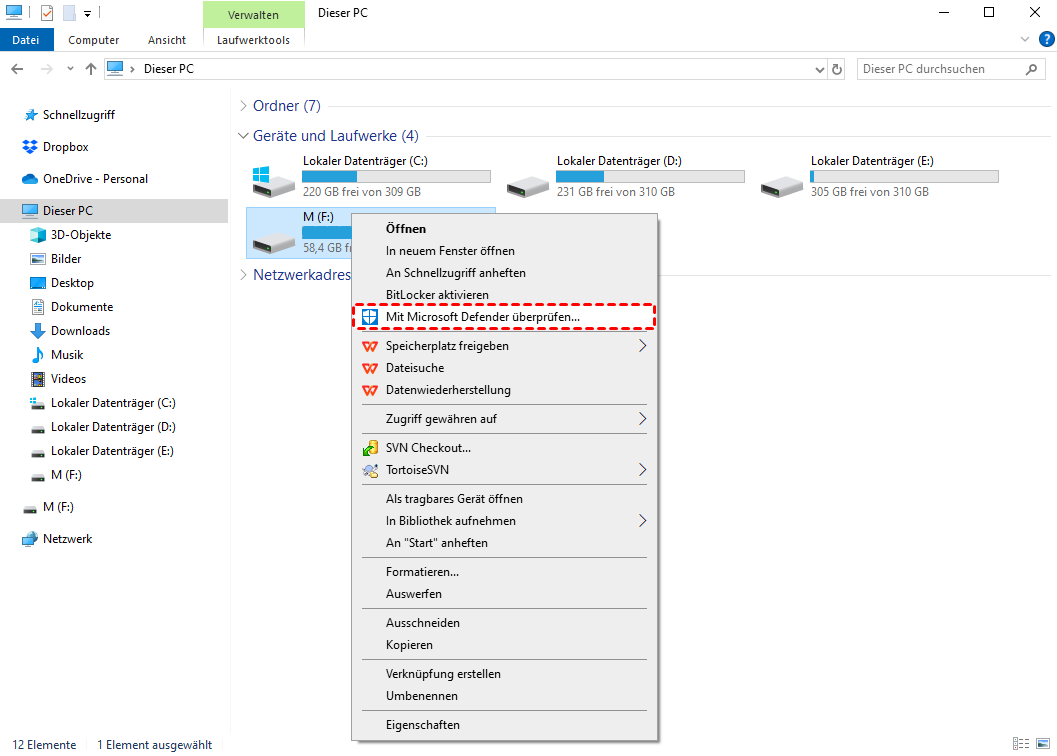The height and width of the screenshot is (756, 1057).
Task: Expand the Netzwerkadressen section chevron
Action: [x=243, y=275]
